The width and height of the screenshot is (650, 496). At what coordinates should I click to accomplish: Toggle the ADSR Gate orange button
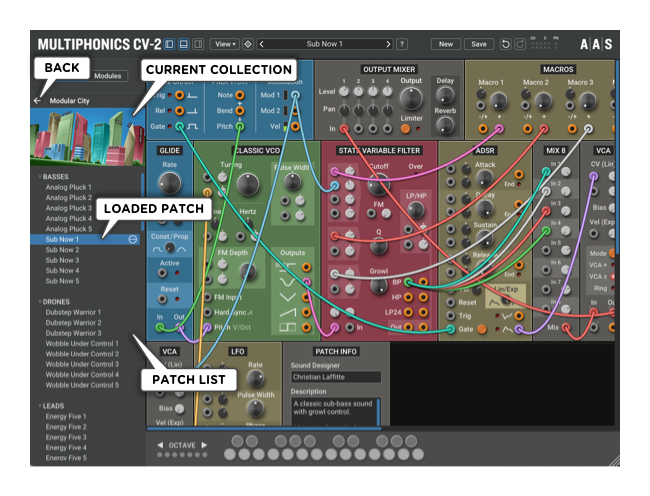click(x=481, y=329)
